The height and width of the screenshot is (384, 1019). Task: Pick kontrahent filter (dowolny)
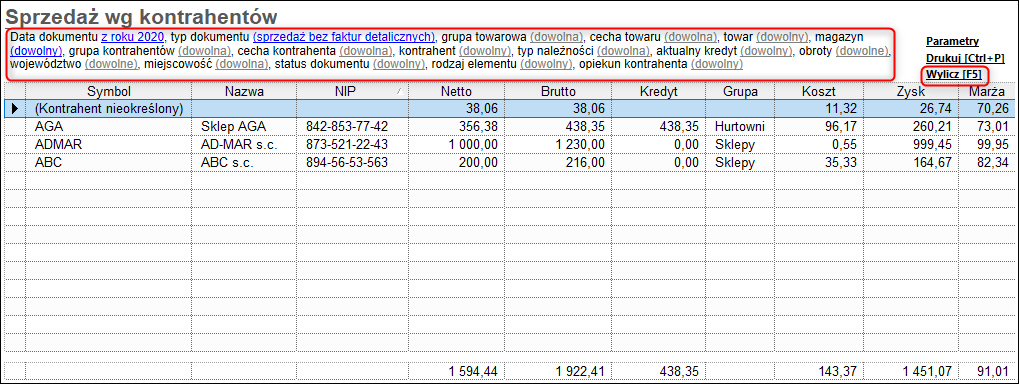click(x=485, y=50)
